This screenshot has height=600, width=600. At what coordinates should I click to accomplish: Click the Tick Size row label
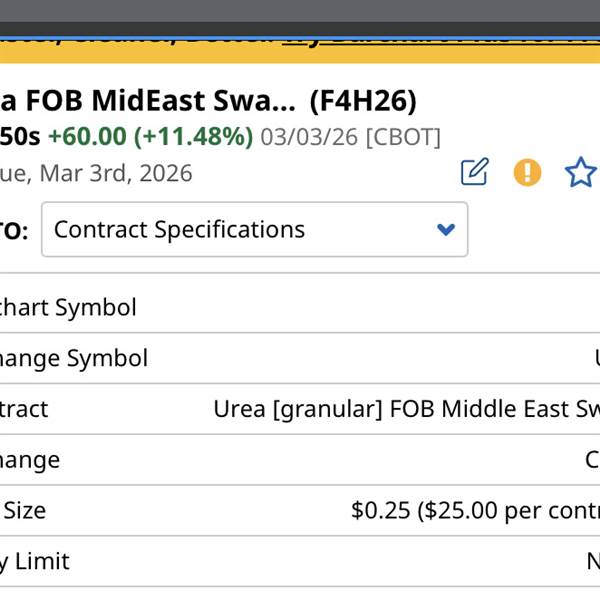pyautogui.click(x=24, y=511)
